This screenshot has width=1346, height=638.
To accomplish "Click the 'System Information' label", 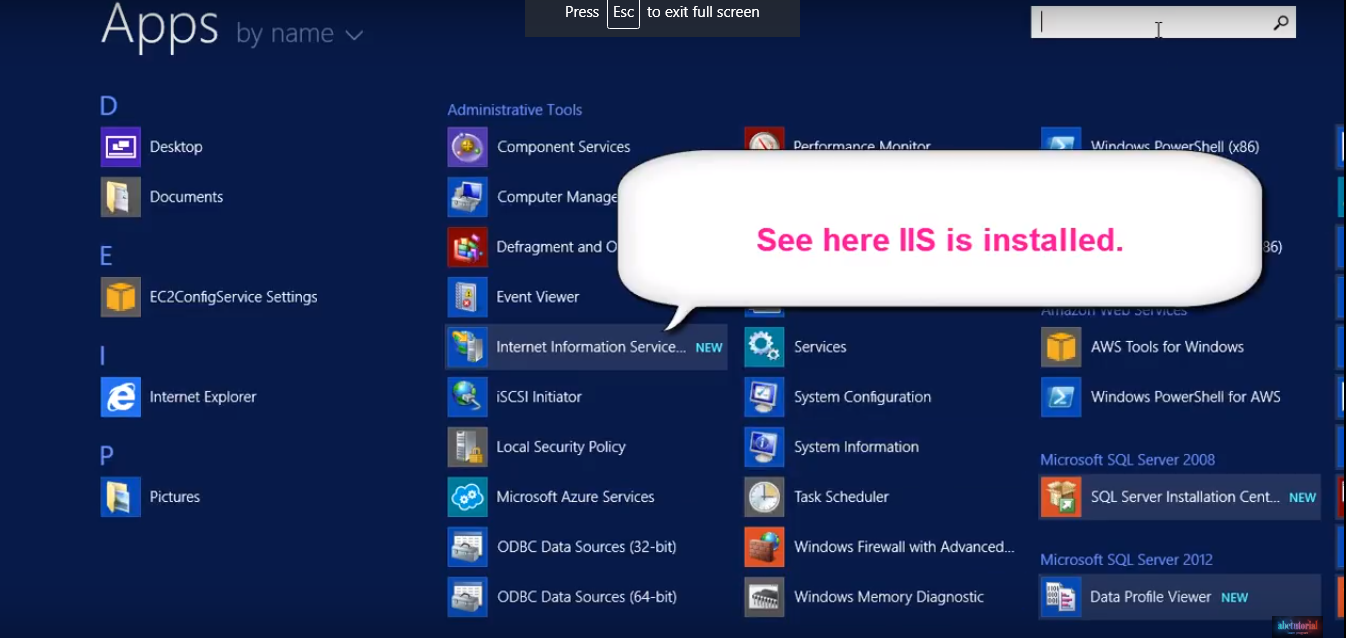I will click(x=856, y=447).
